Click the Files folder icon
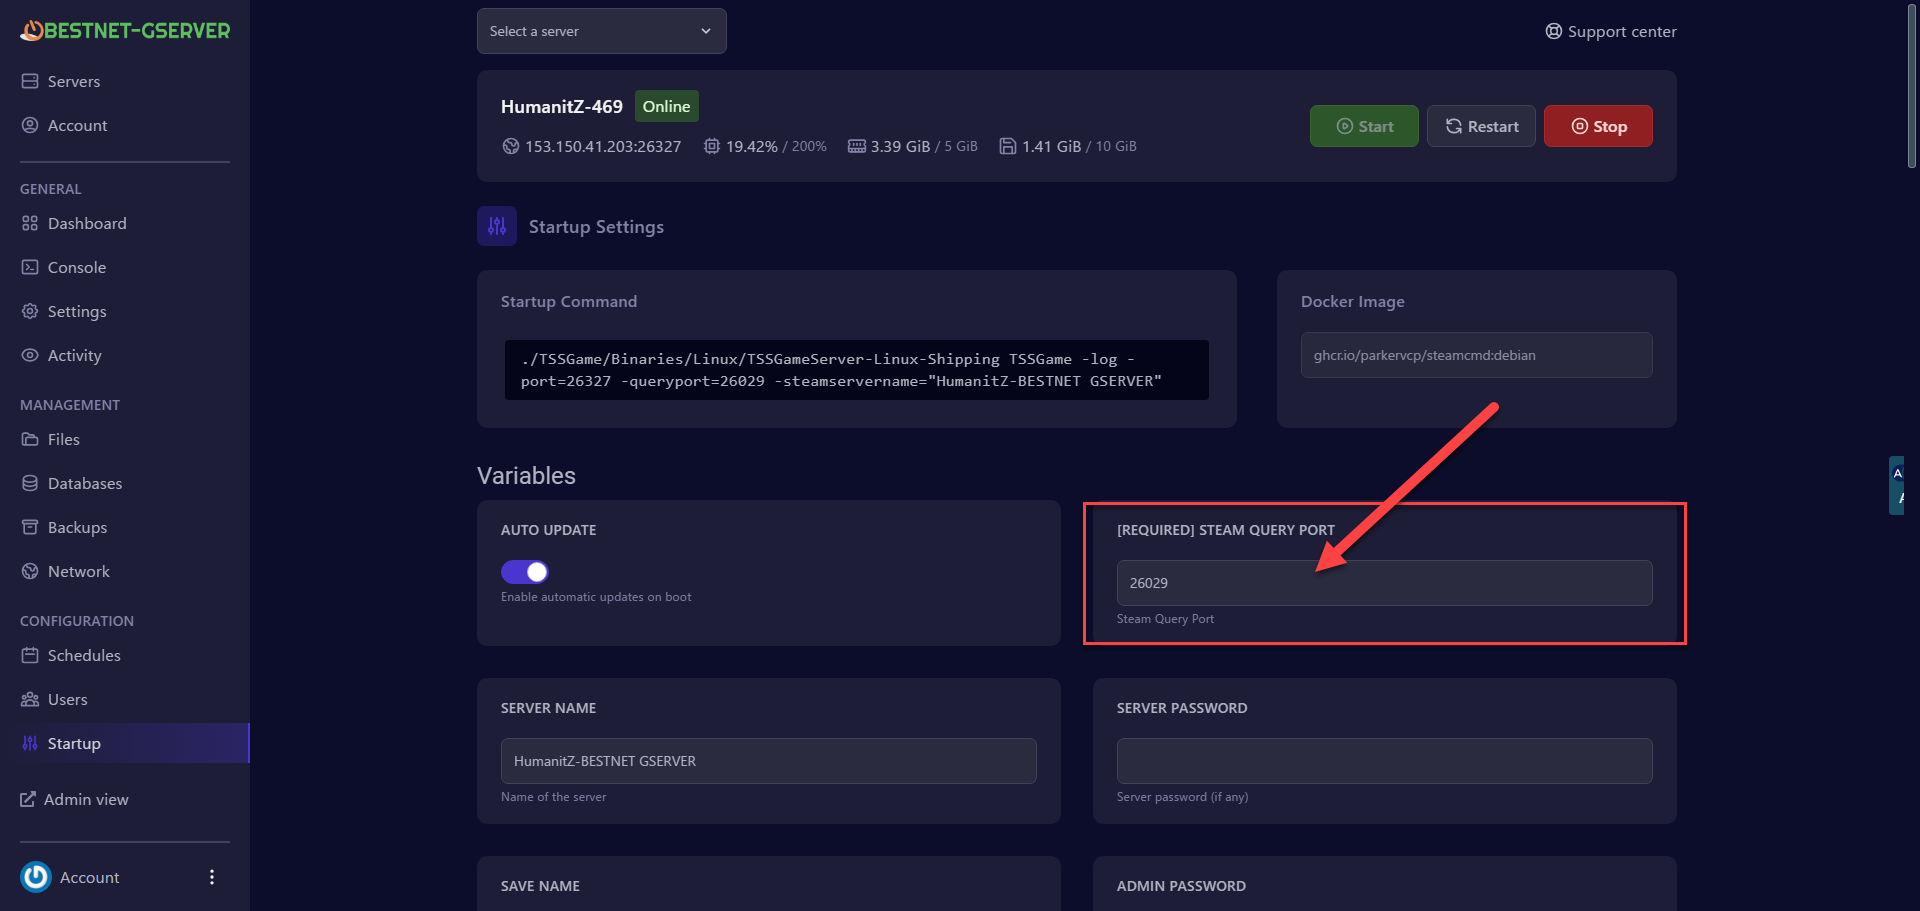This screenshot has height=911, width=1920. coord(30,439)
